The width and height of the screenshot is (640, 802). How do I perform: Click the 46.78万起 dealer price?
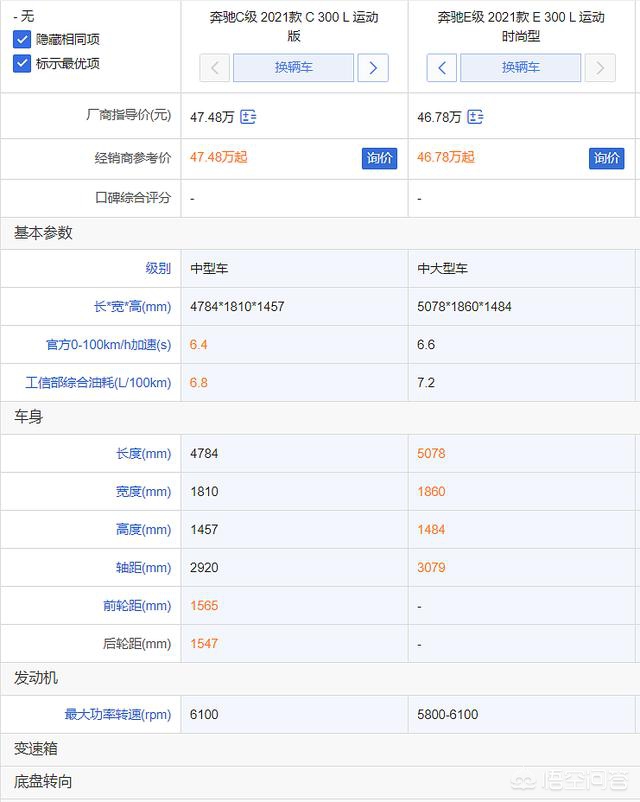click(x=446, y=157)
